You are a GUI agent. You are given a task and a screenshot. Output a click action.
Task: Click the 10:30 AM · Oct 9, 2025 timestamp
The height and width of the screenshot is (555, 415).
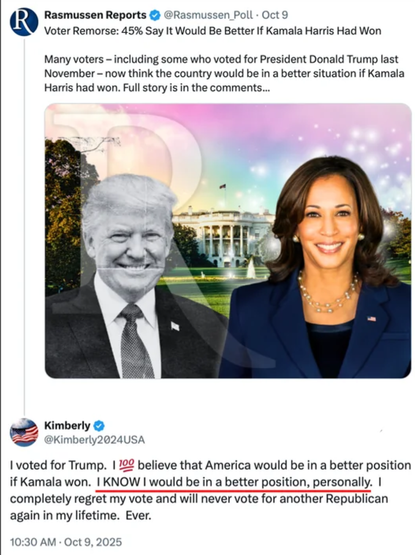66,542
